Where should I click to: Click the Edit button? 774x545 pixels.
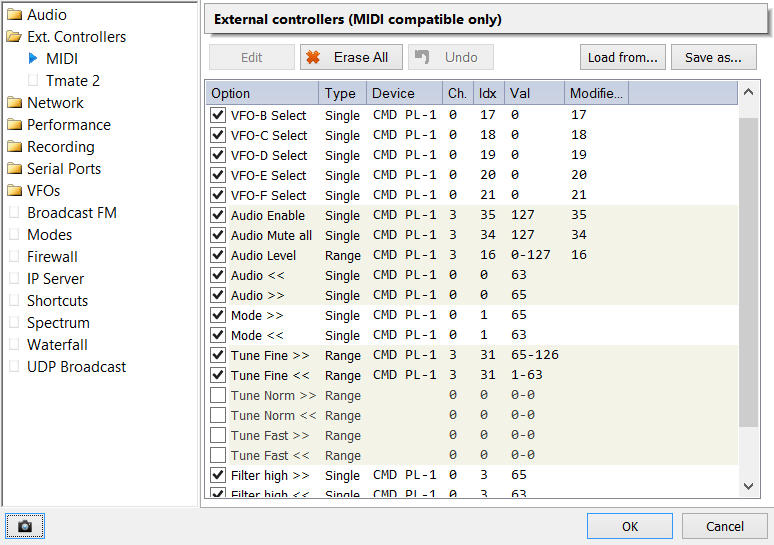(252, 57)
